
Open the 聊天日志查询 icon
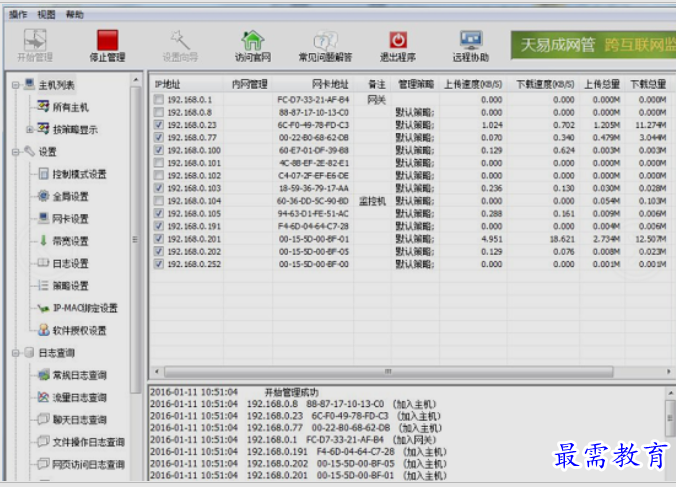point(43,419)
